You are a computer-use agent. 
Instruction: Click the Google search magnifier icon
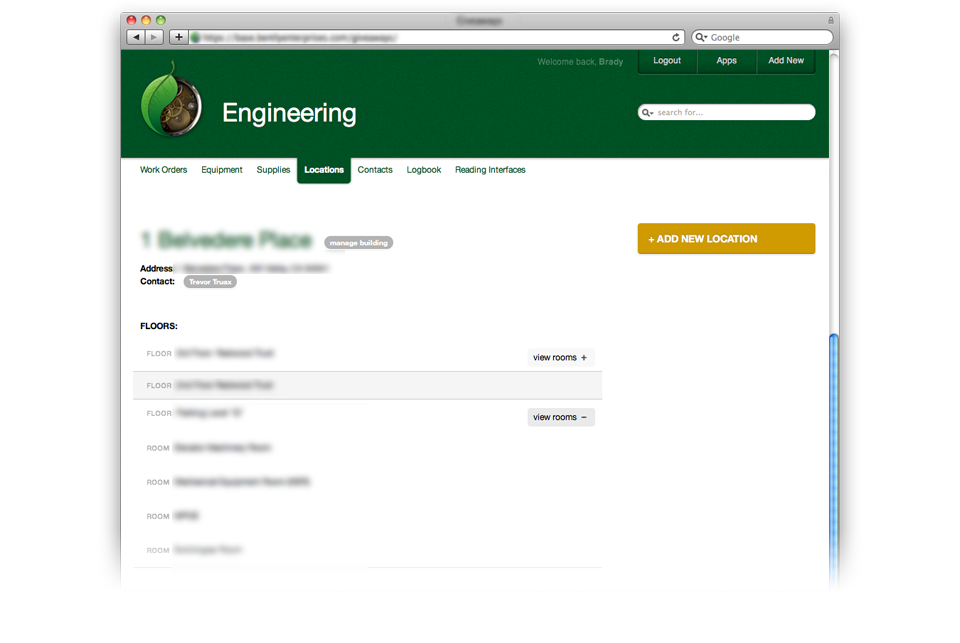pyautogui.click(x=700, y=37)
